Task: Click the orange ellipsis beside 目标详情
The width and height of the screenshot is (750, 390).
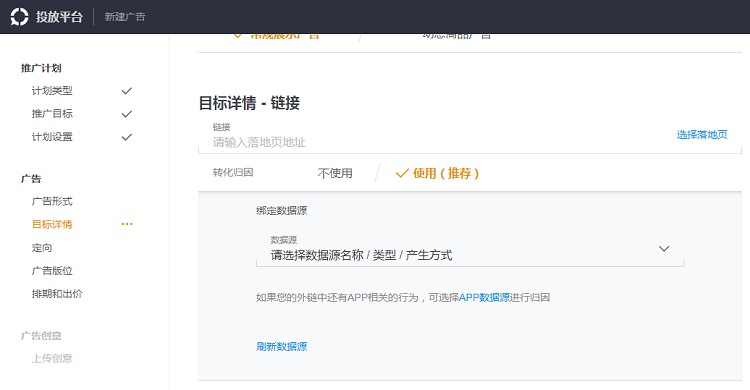Action: 127,224
